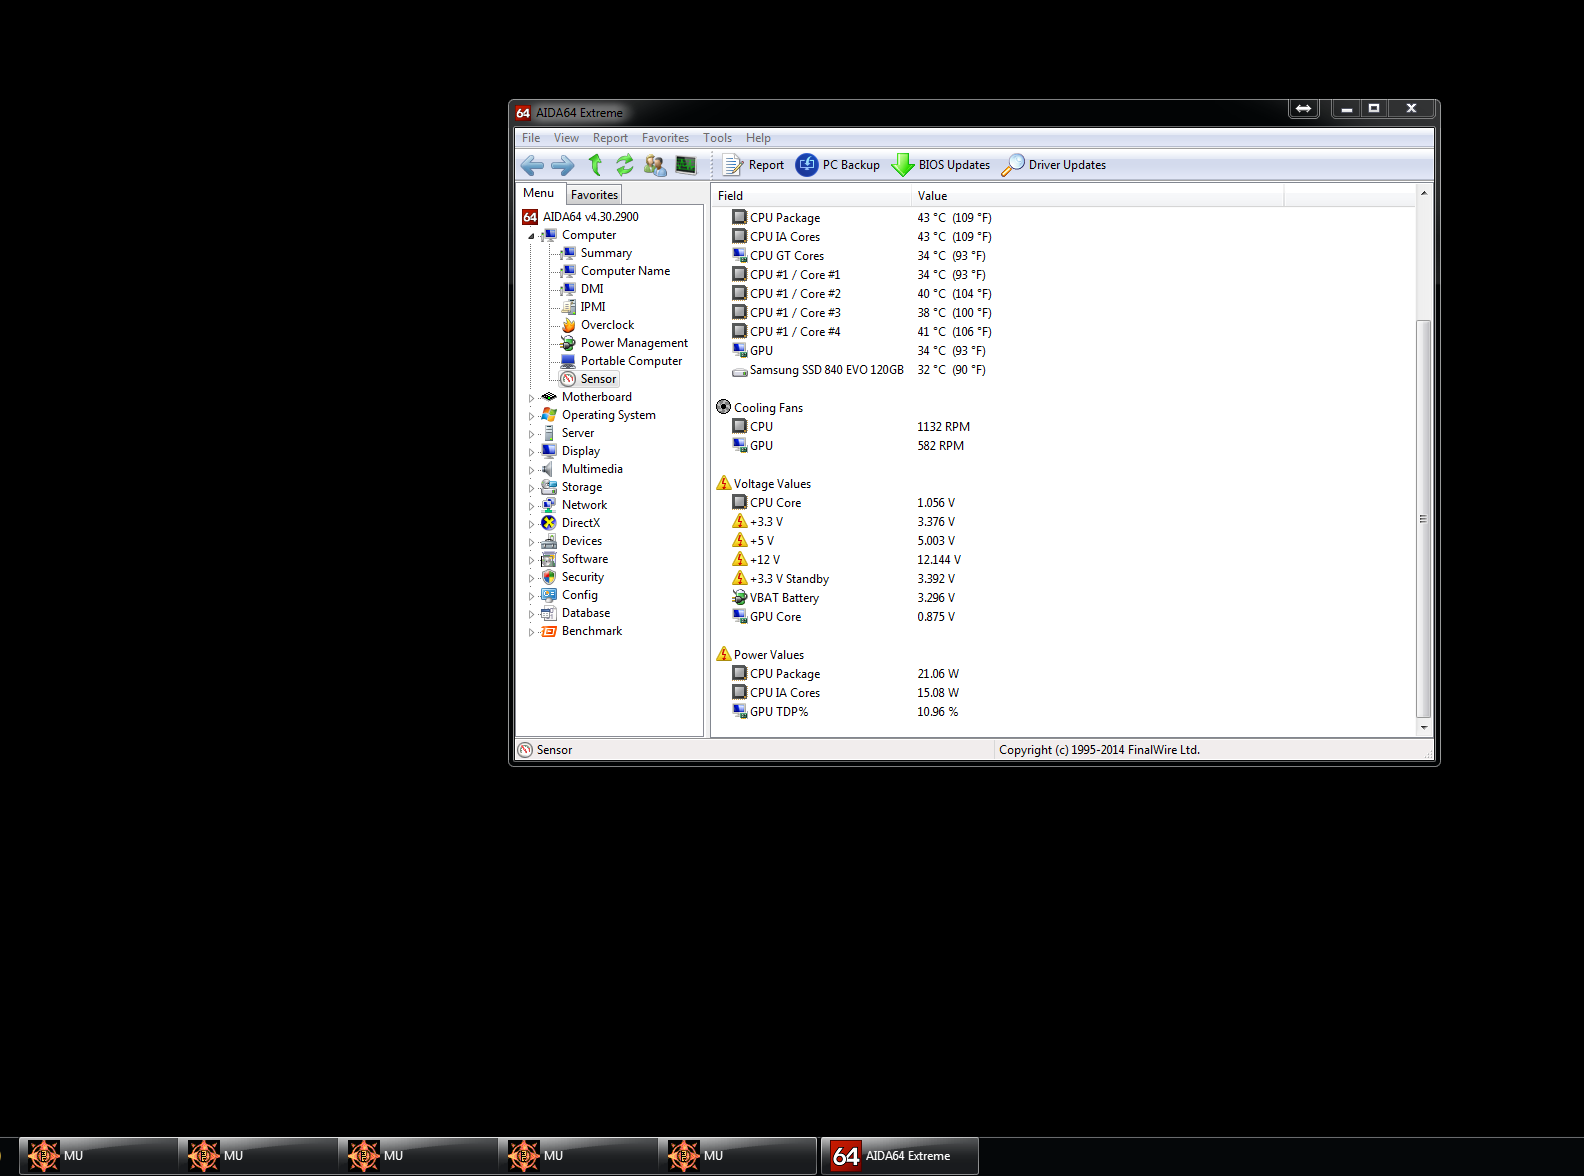
Task: Click the Report toolbar button
Action: coord(754,165)
